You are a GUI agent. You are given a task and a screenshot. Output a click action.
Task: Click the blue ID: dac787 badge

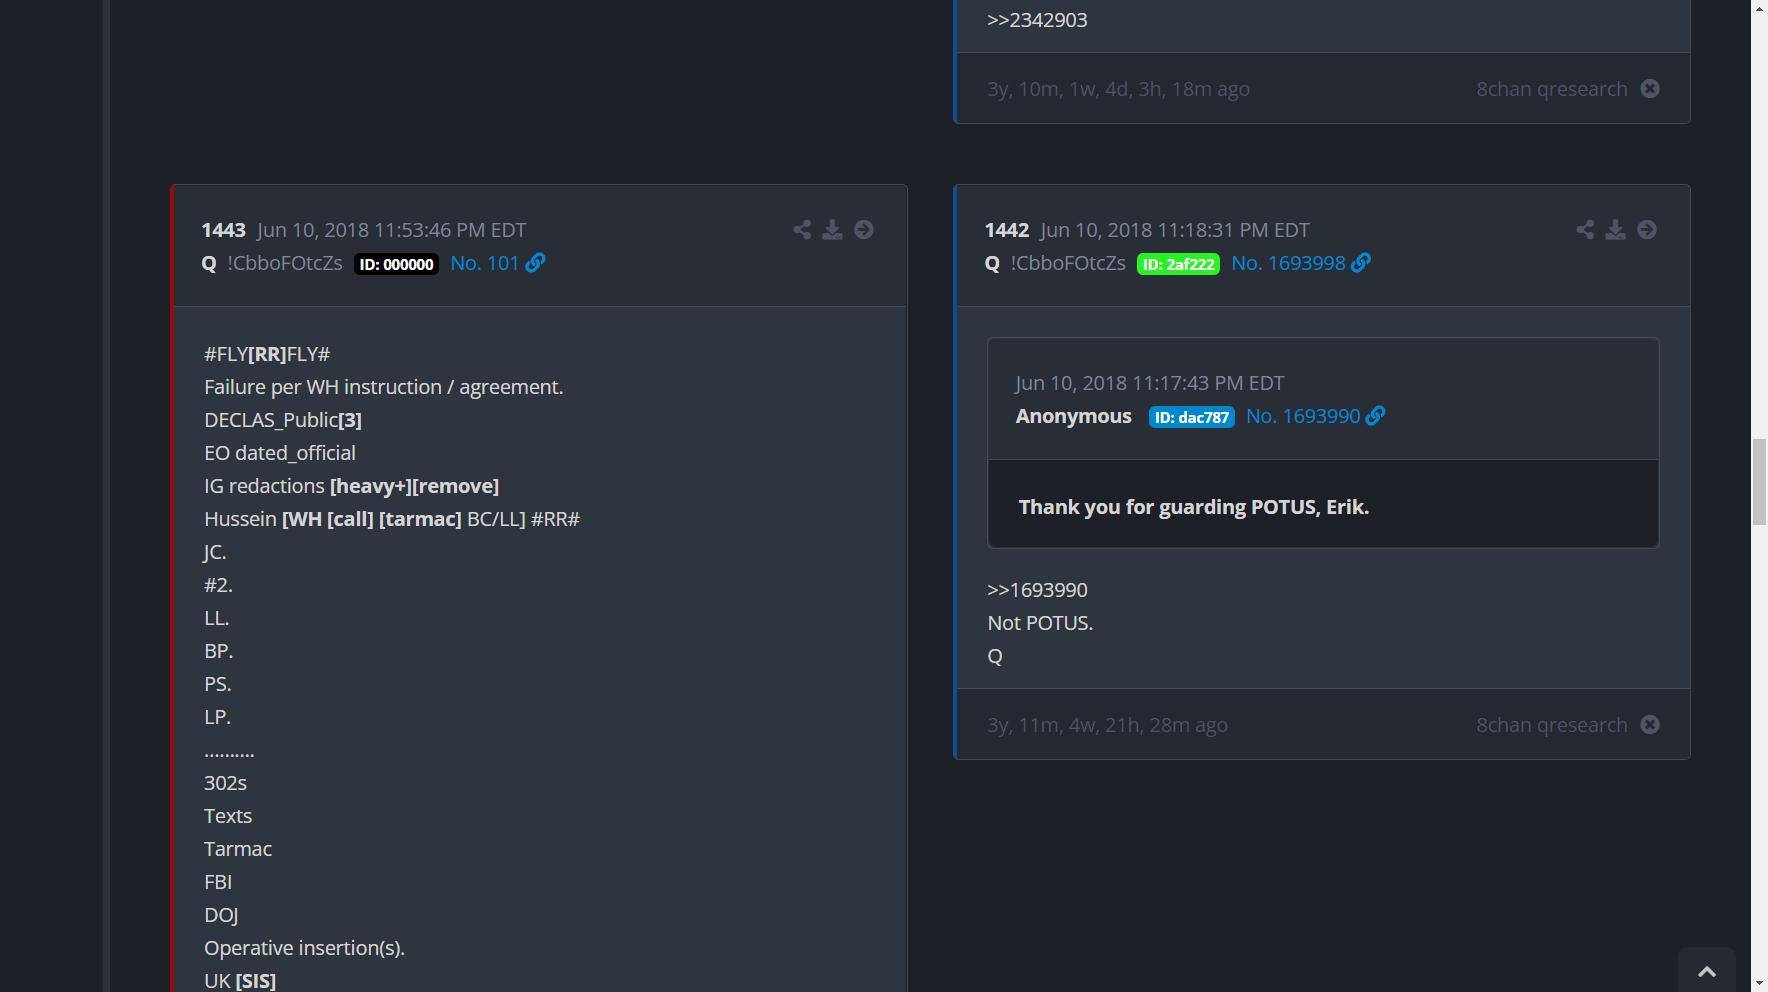click(x=1191, y=417)
